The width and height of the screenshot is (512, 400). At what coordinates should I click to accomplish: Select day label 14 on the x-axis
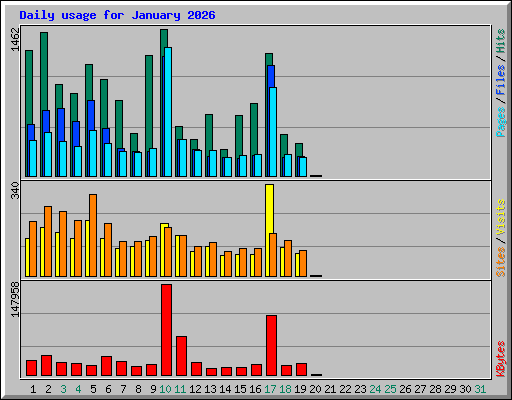tap(225, 389)
